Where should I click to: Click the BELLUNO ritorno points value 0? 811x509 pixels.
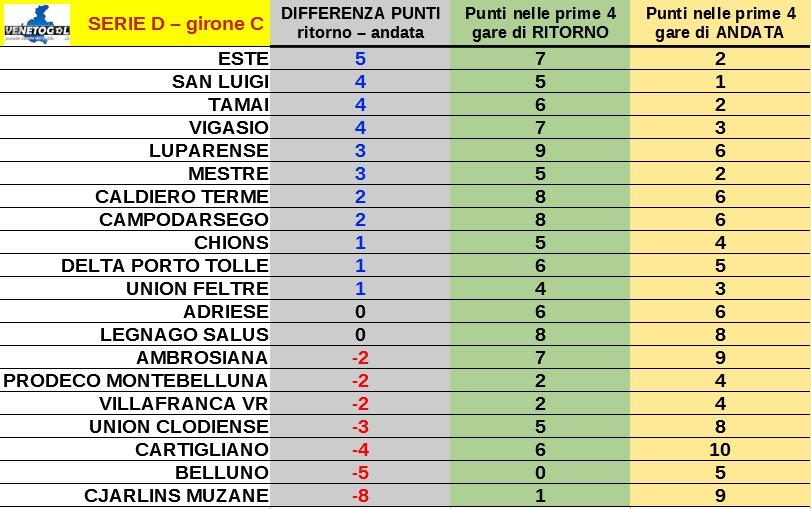[540, 472]
